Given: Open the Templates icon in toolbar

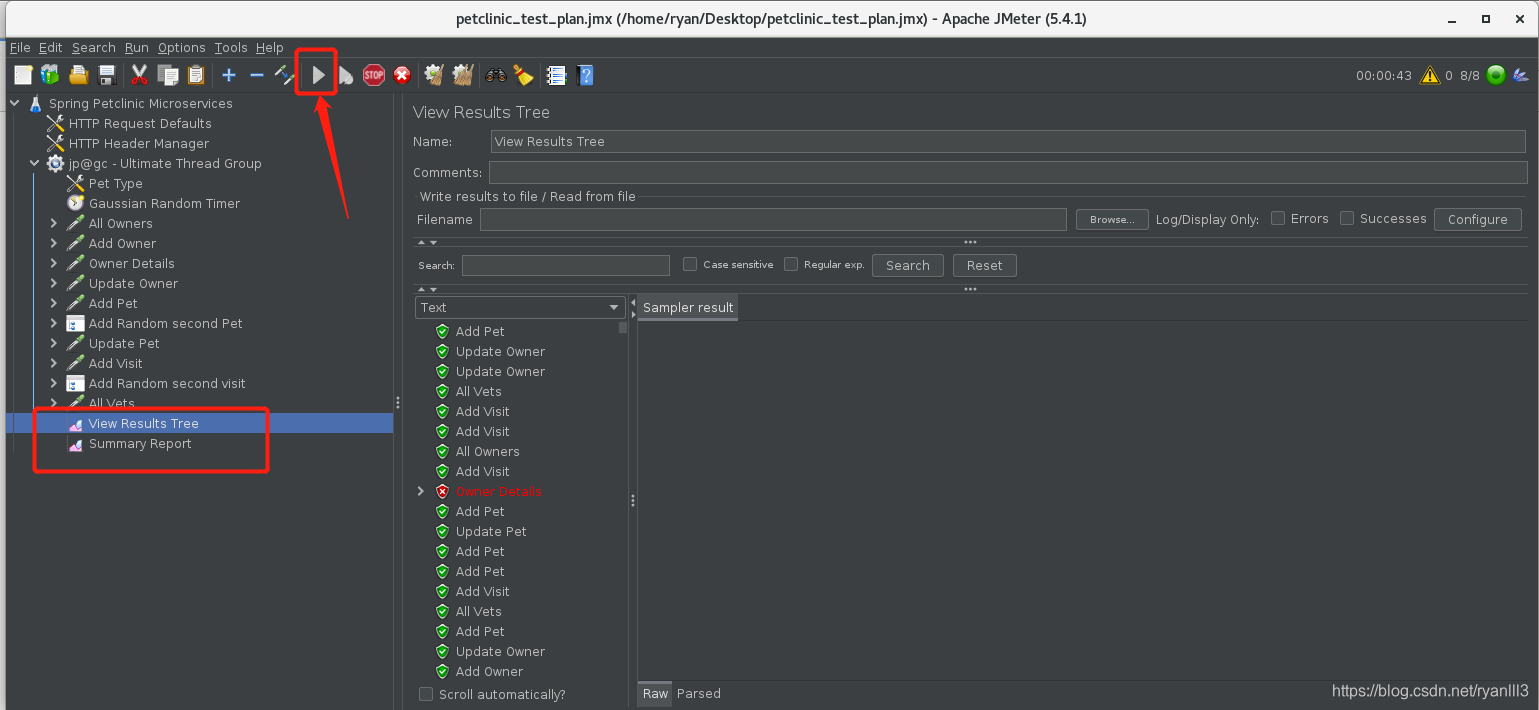Looking at the screenshot, I should pos(50,75).
